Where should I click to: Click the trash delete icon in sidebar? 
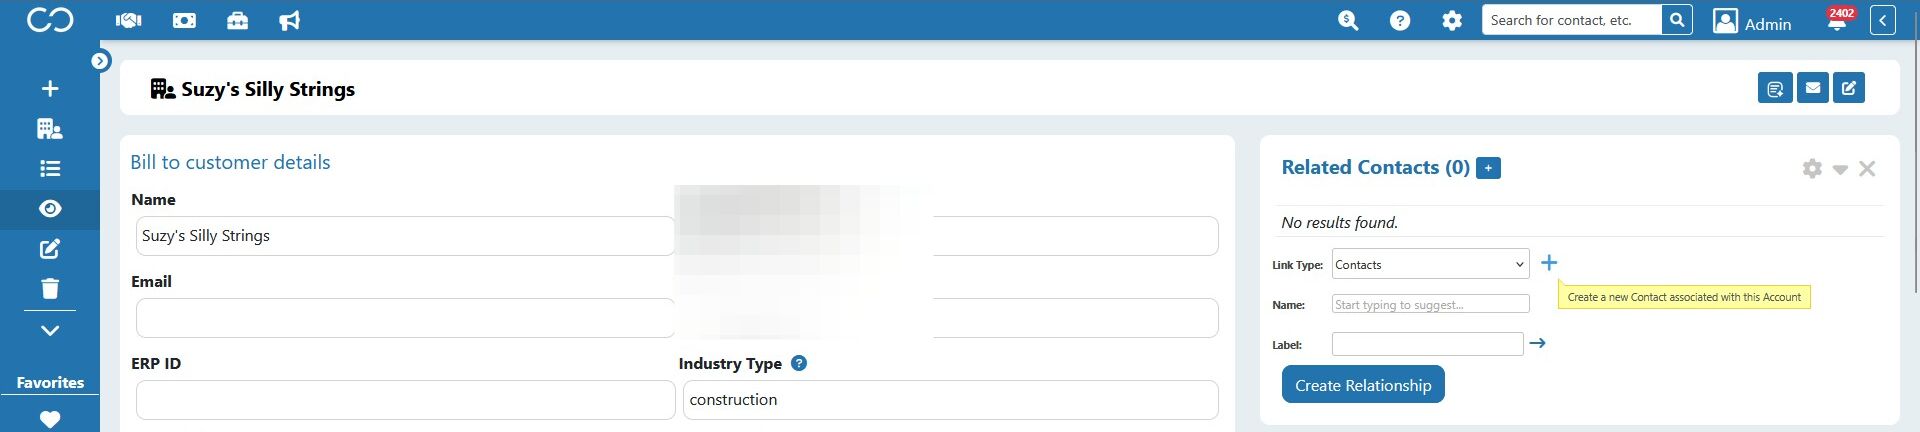pyautogui.click(x=50, y=289)
